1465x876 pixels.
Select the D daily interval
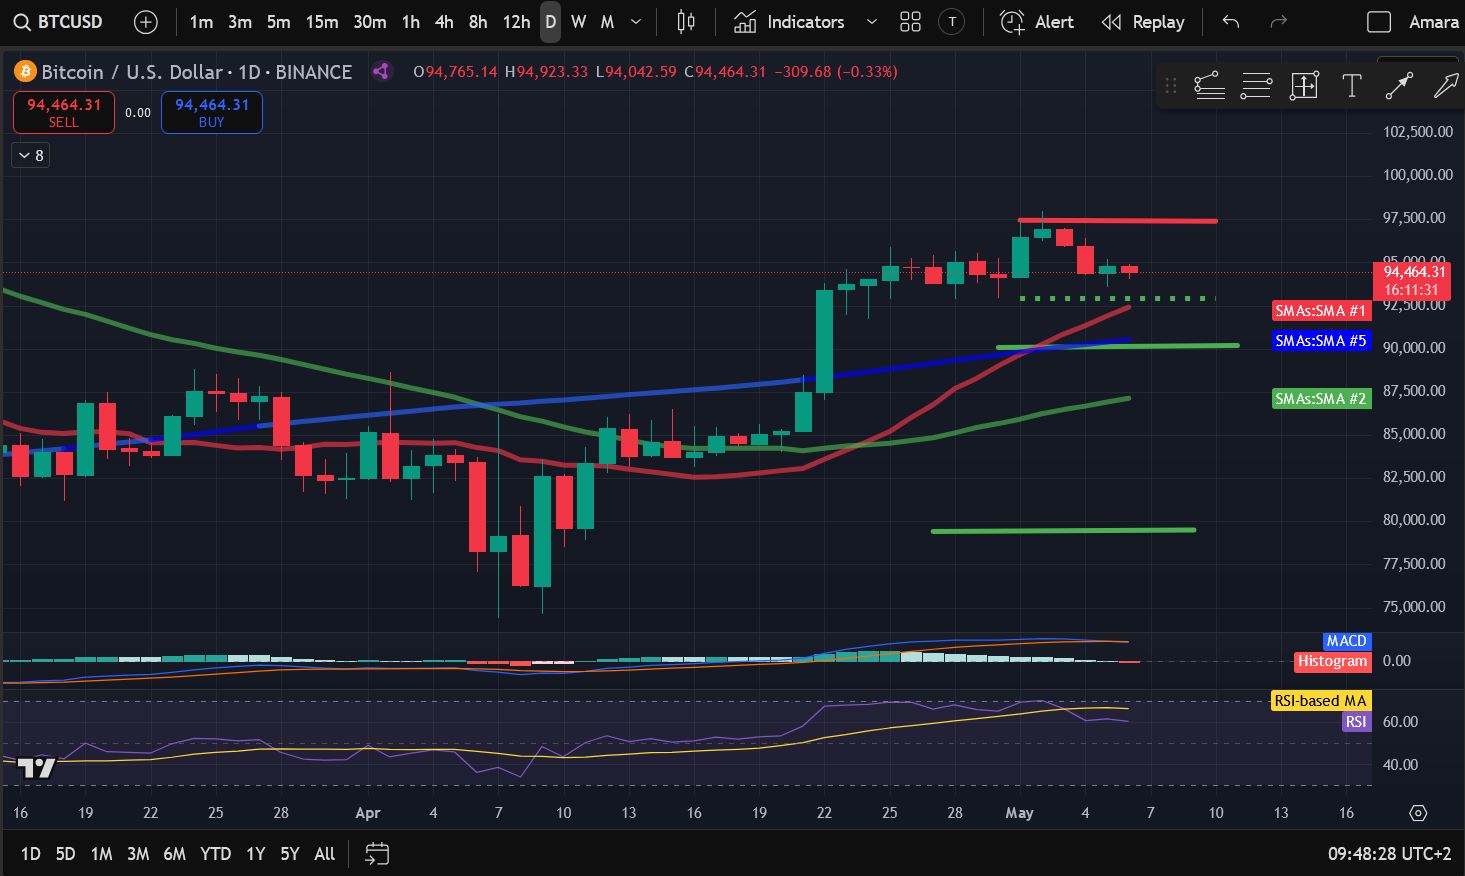click(x=551, y=22)
